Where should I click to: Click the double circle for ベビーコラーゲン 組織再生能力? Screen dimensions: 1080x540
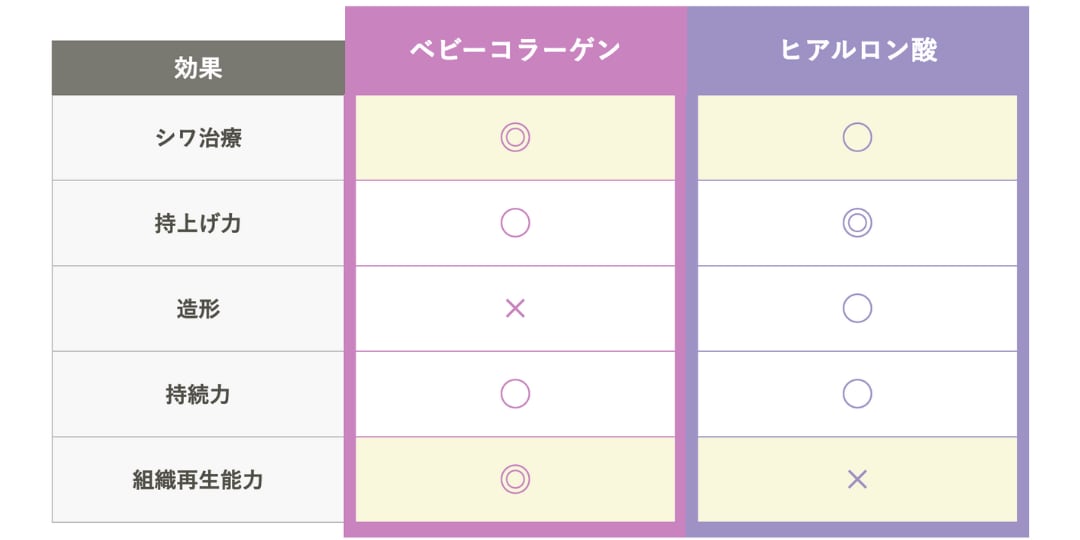pos(515,479)
